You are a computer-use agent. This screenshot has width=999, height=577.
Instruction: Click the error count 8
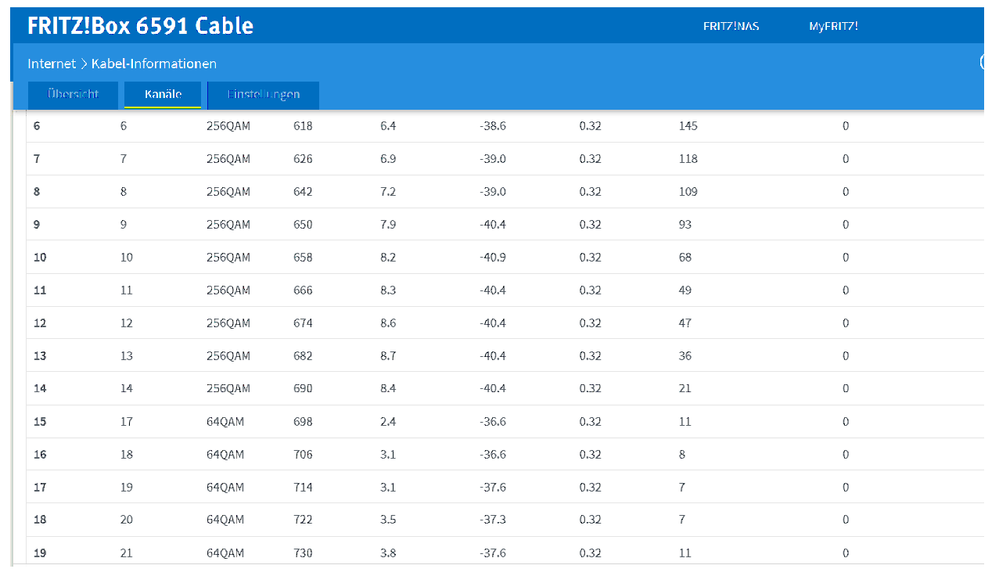(682, 455)
